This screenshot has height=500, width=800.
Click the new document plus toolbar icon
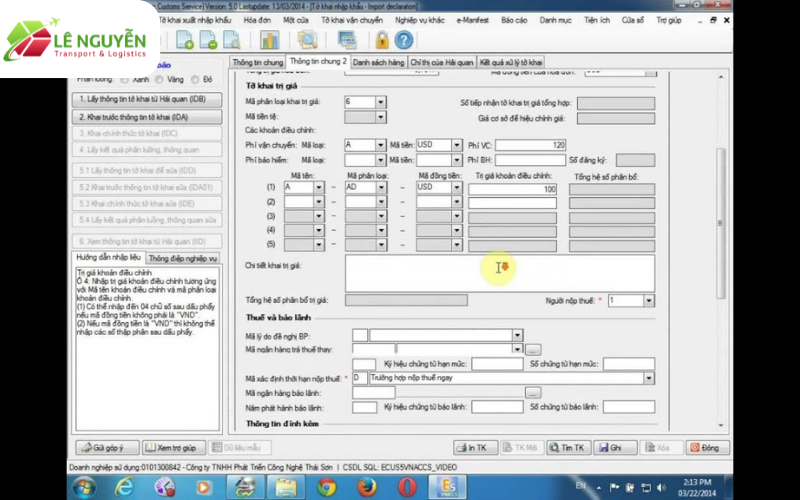click(x=185, y=39)
